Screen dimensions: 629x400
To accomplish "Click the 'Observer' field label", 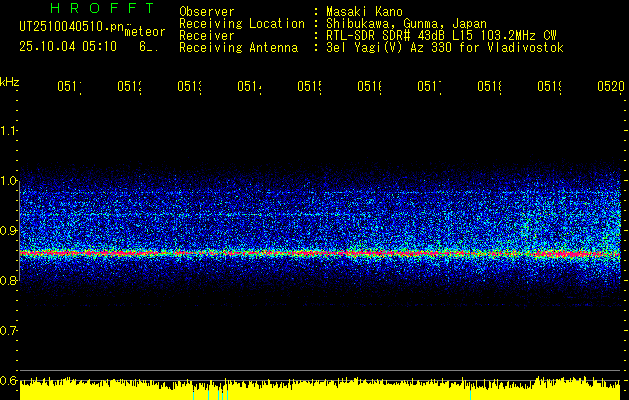I will pyautogui.click(x=206, y=12).
